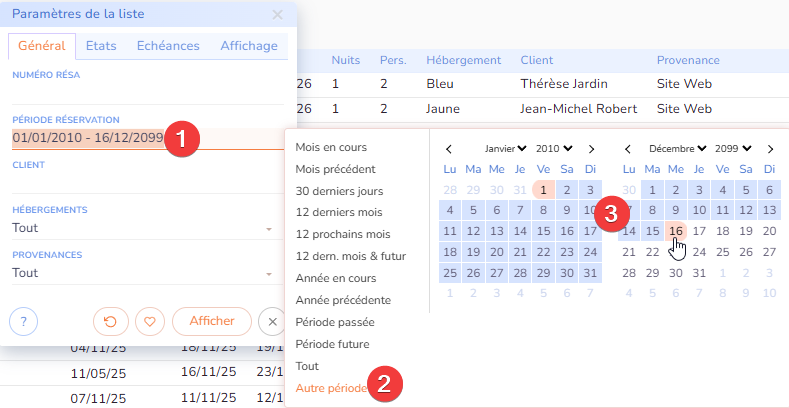Choose the 'Année précédente' preset
Viewport: 789px width, 408px height.
[343, 300]
